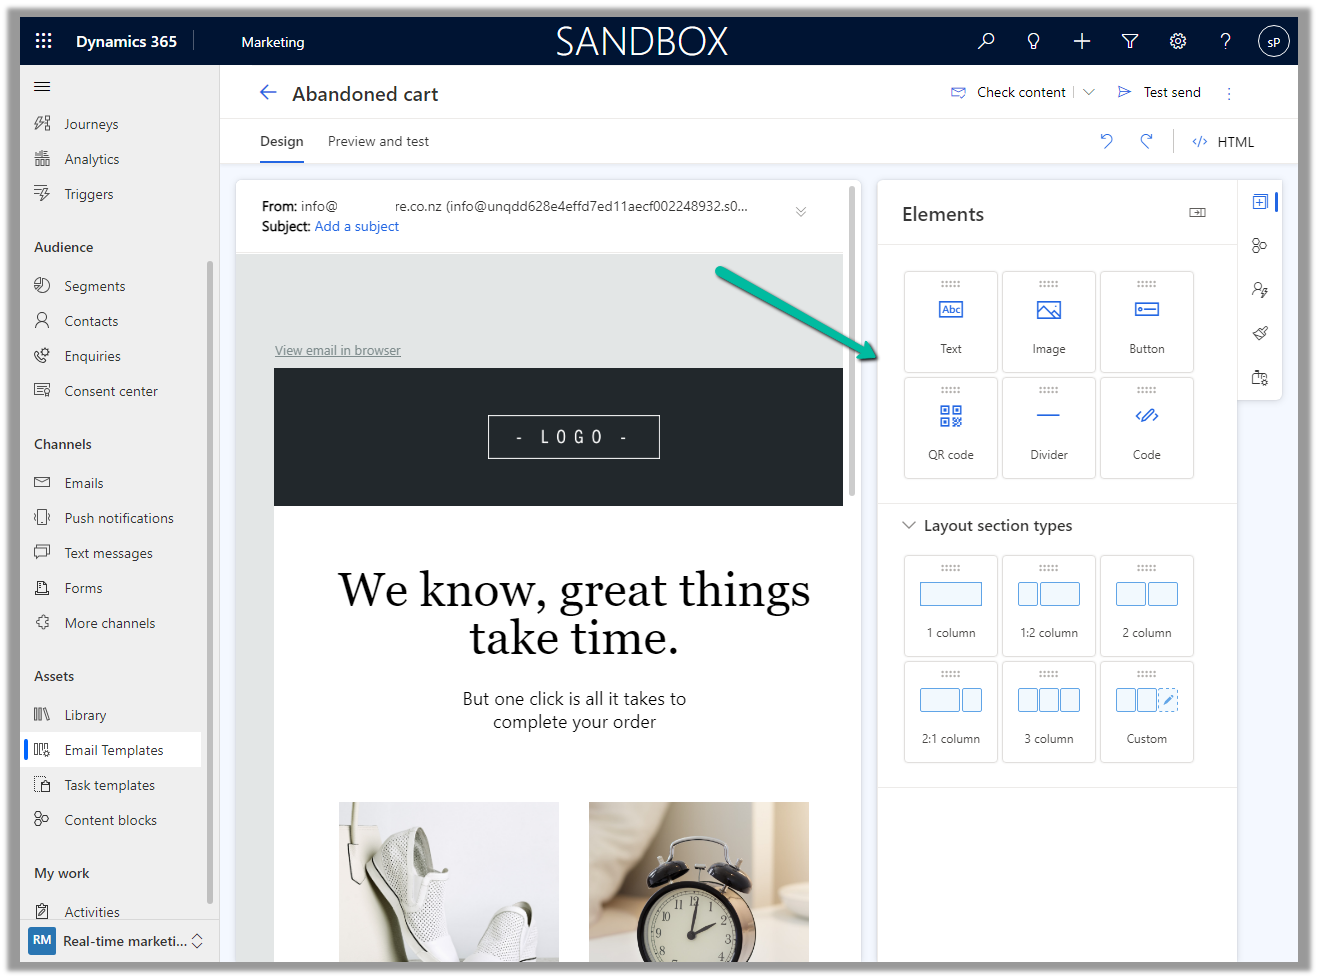1318x979 pixels.
Task: Expand the email header chevron
Action: (801, 211)
